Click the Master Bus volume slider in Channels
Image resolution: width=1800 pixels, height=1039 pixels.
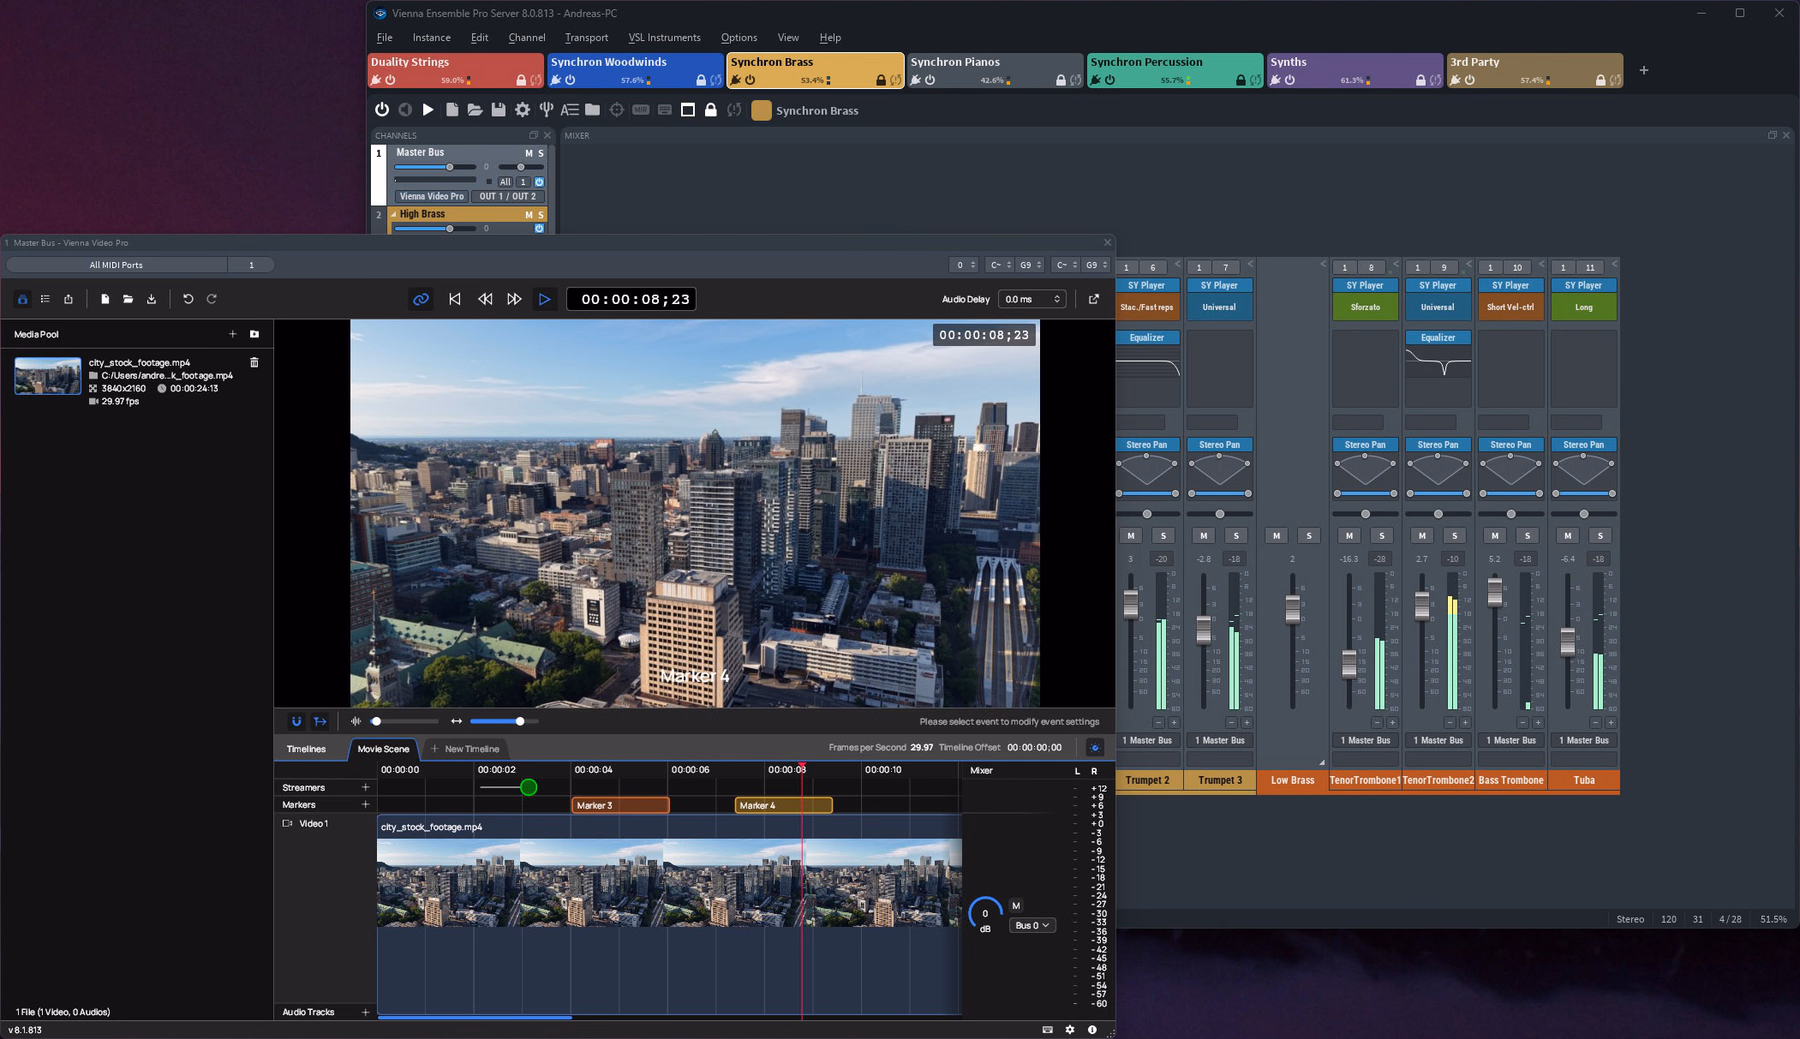pos(436,167)
